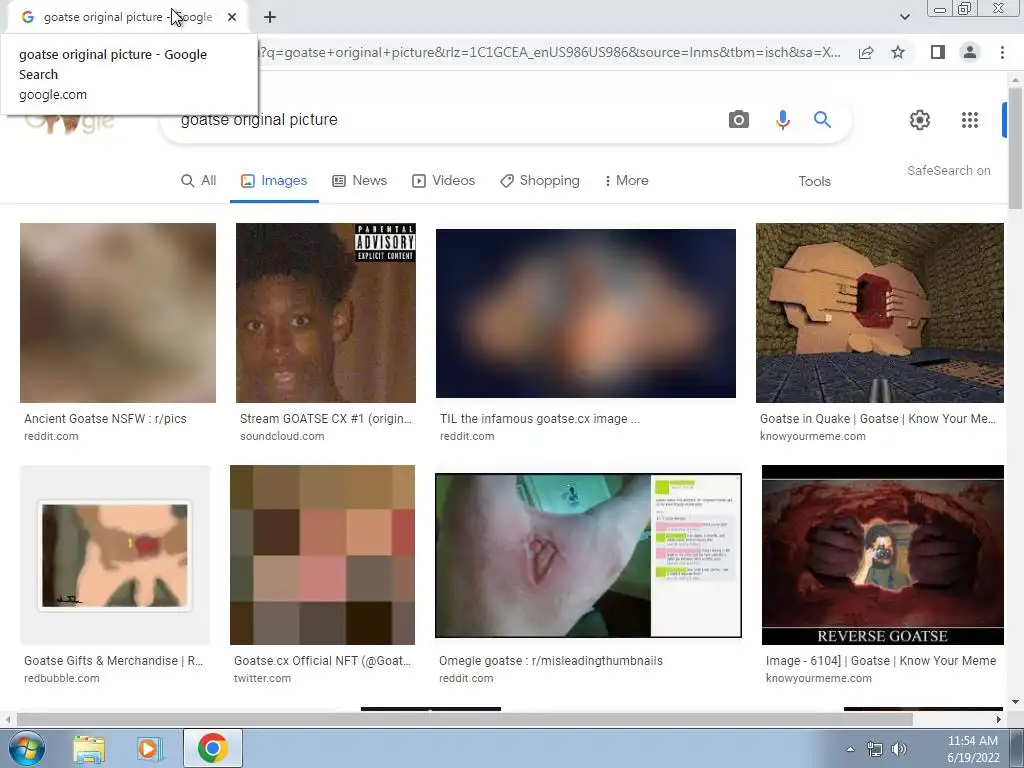Expand the More search options menu
Image resolution: width=1024 pixels, height=768 pixels.
[x=626, y=181]
